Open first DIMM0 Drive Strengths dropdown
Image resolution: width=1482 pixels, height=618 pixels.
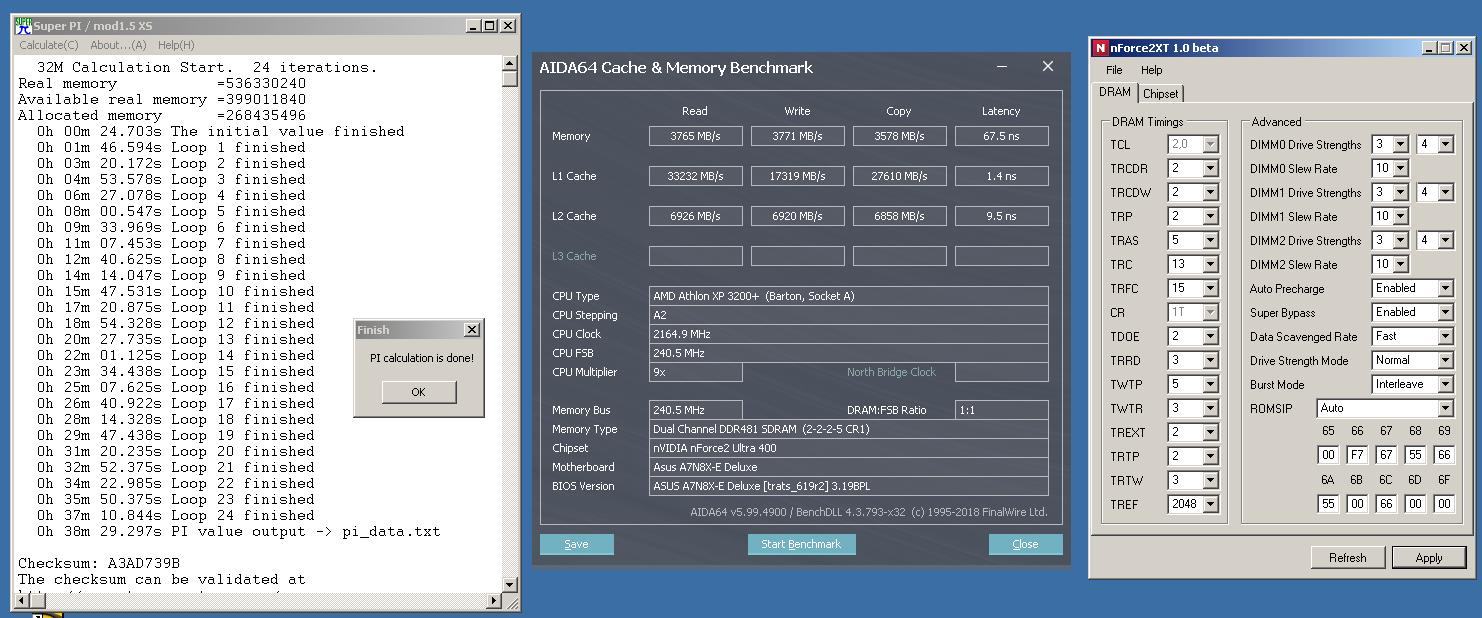(x=1399, y=144)
